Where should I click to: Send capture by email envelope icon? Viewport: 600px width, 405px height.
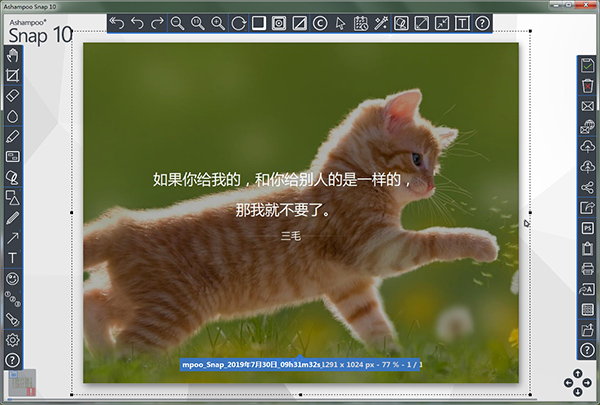587,106
